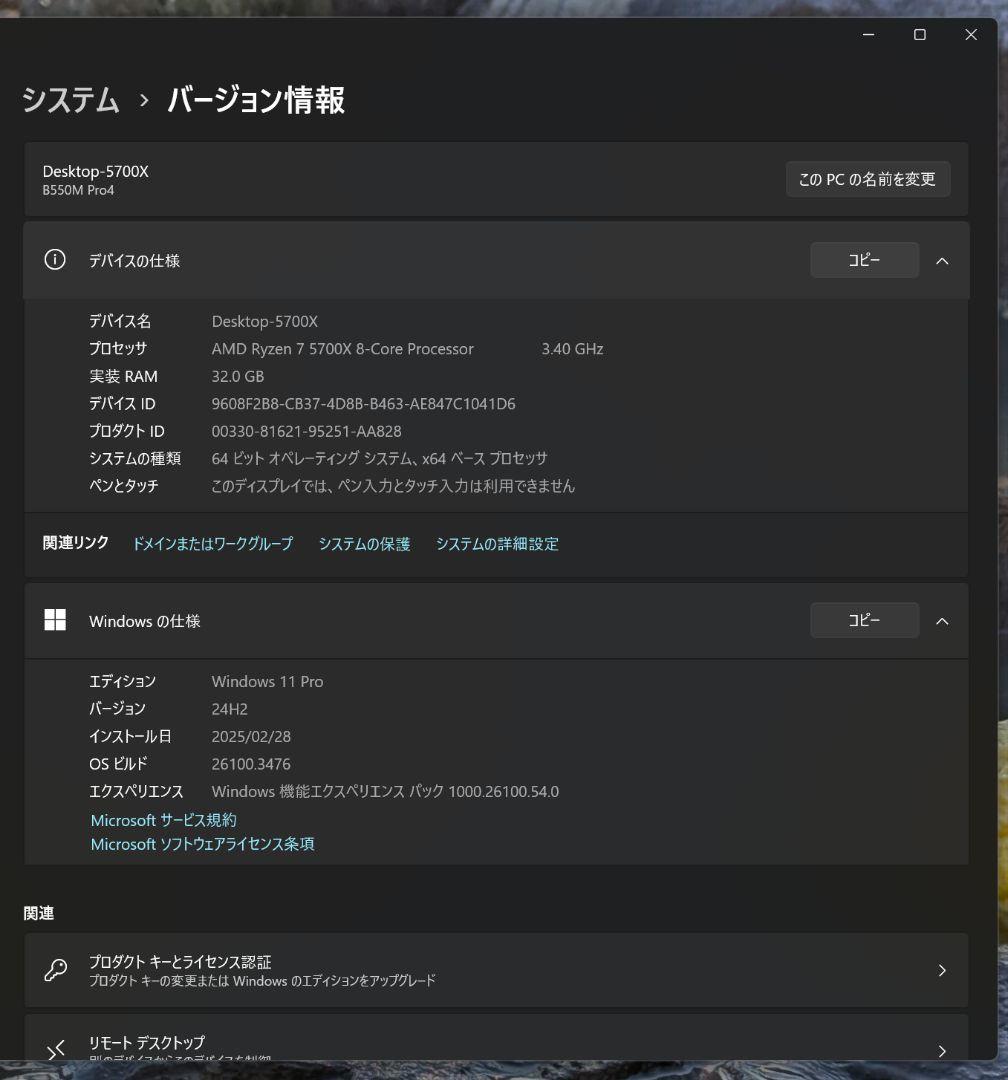Open システムの保護 settings
Viewport: 1008px width, 1080px height.
[364, 544]
